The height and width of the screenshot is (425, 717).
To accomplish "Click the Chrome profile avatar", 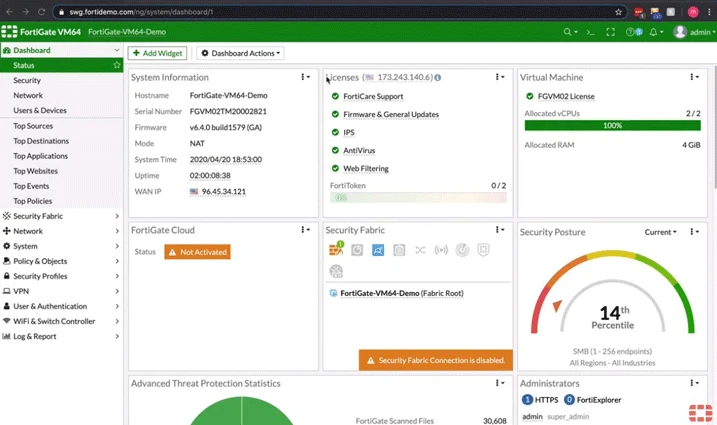I will pos(693,12).
